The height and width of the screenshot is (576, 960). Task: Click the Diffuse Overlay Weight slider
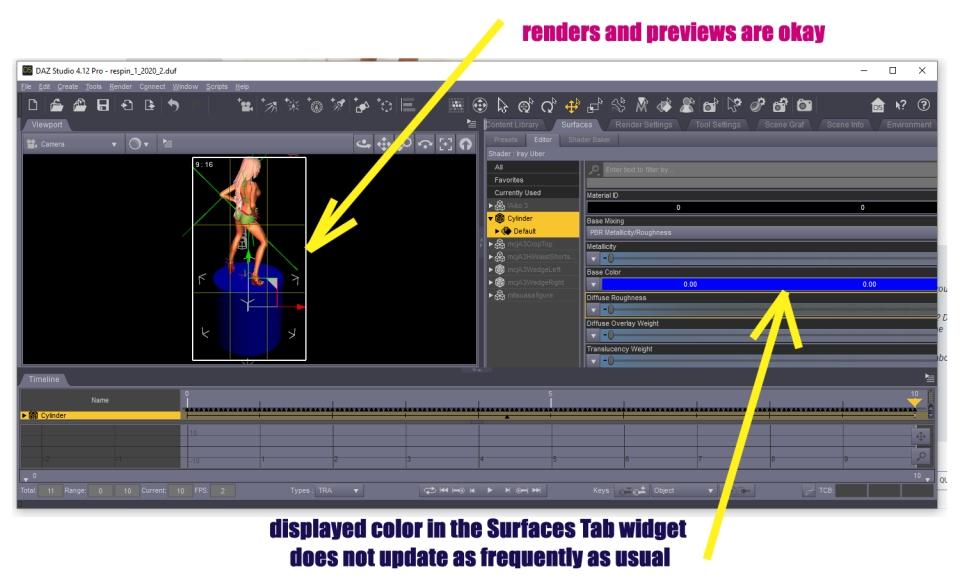[x=769, y=336]
